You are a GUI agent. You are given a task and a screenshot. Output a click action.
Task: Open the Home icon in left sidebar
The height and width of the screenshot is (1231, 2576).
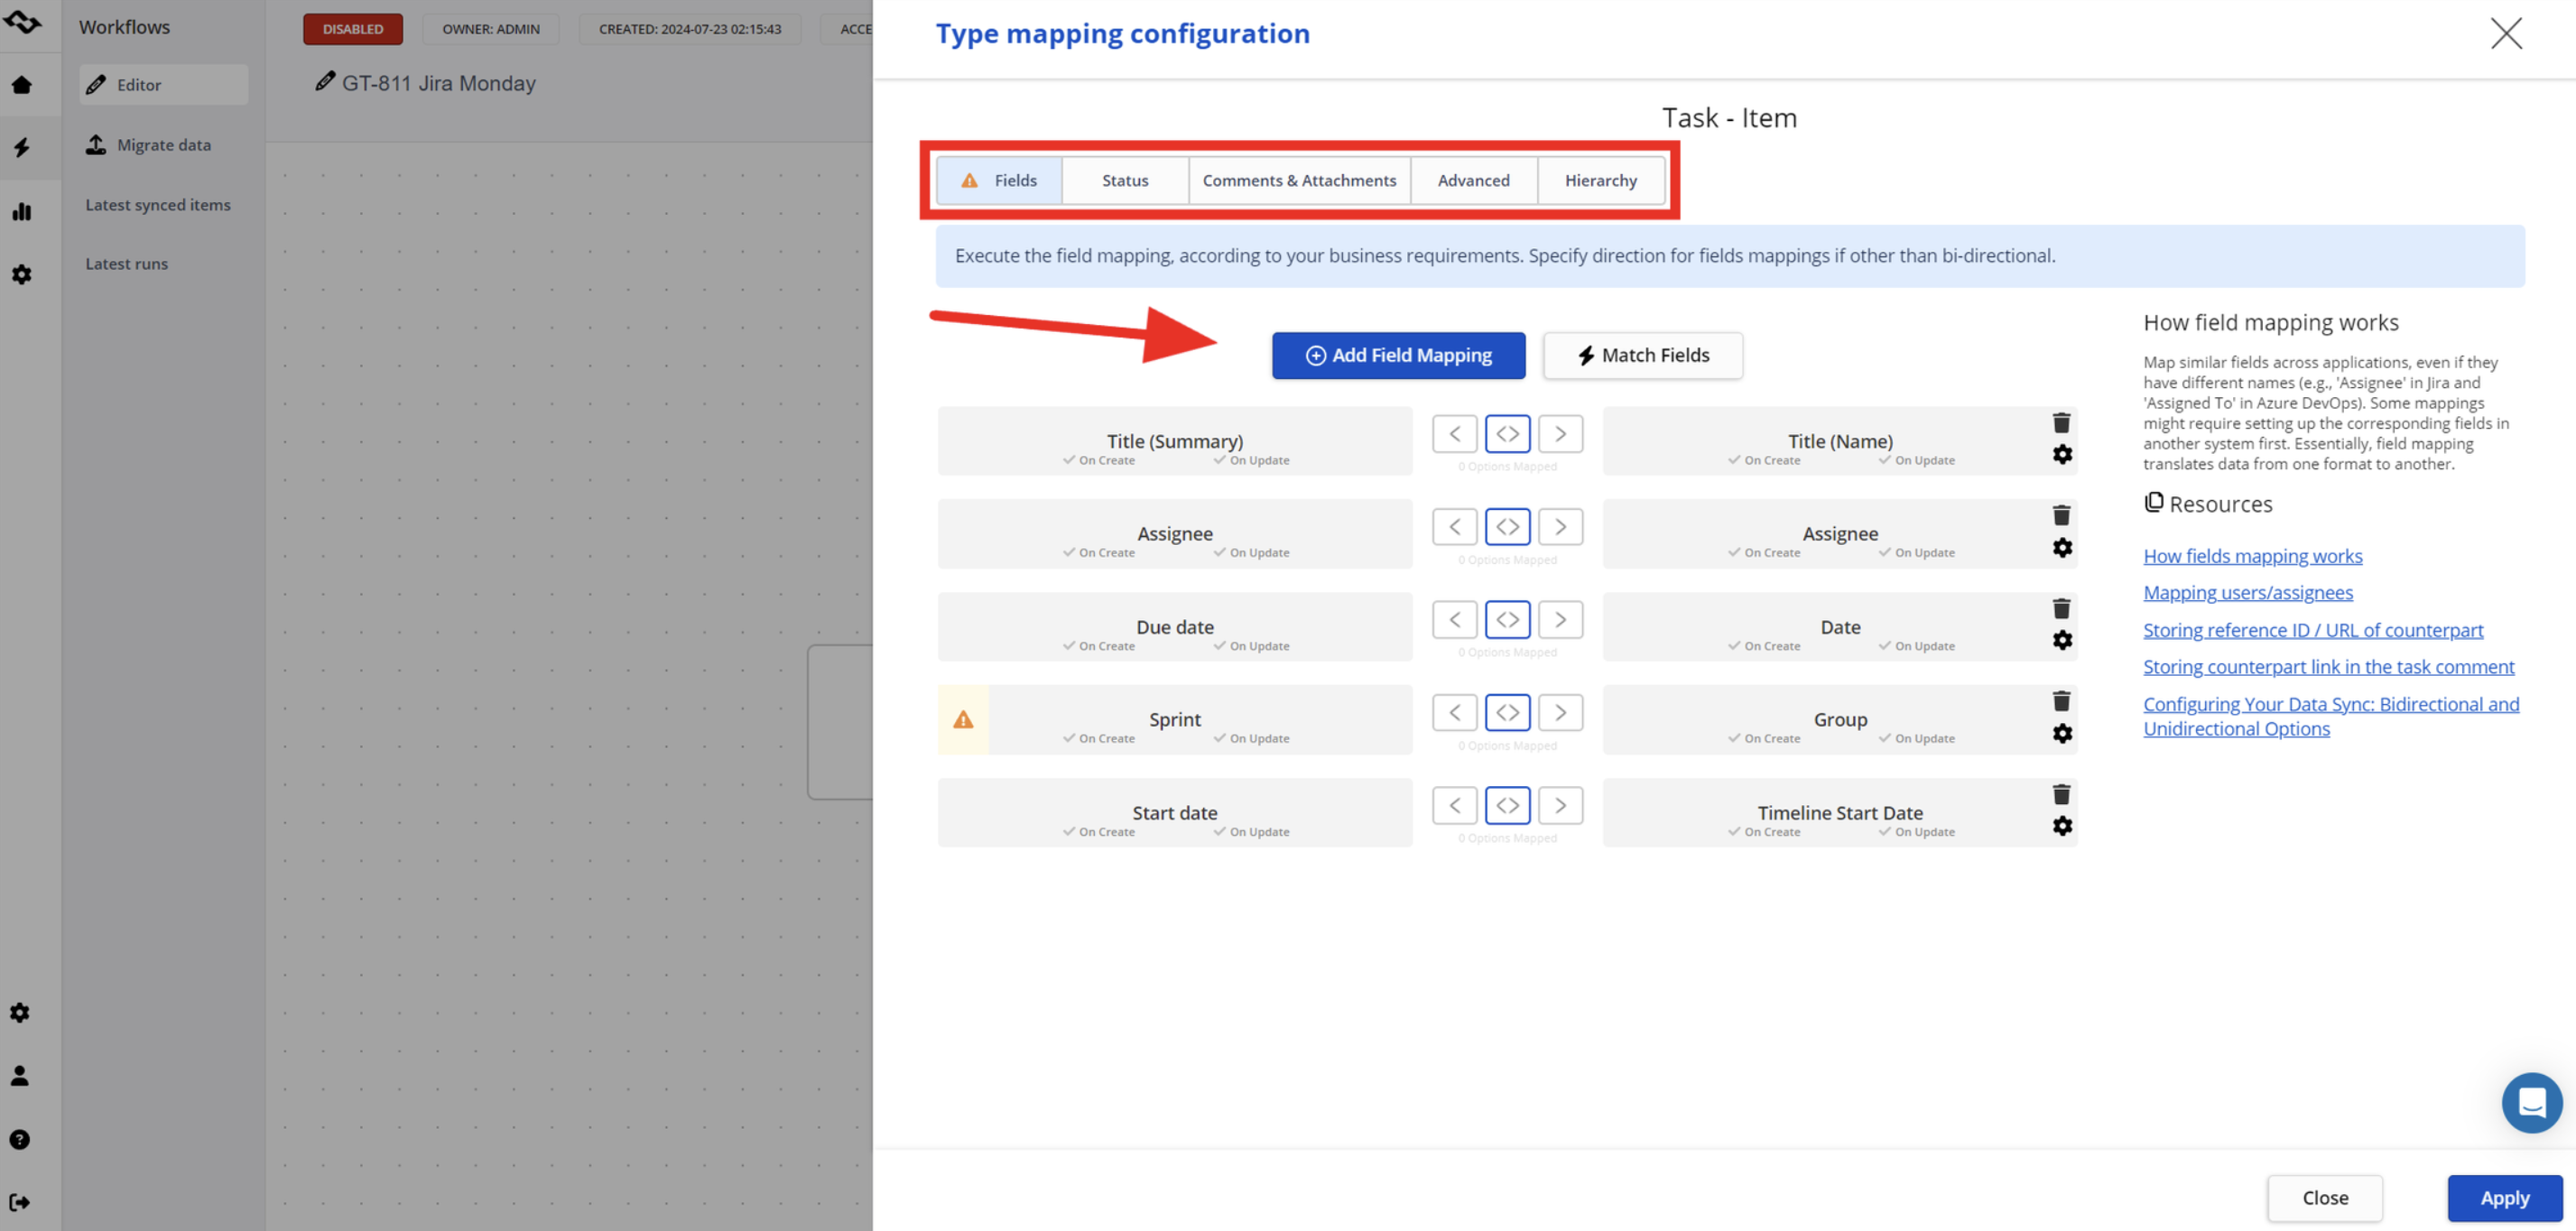[x=22, y=84]
